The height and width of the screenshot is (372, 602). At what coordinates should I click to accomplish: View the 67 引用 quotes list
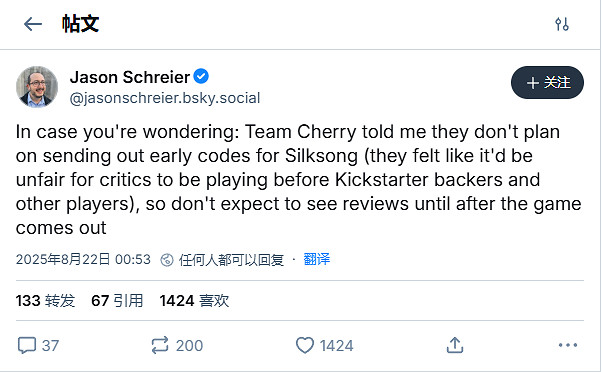pos(117,301)
